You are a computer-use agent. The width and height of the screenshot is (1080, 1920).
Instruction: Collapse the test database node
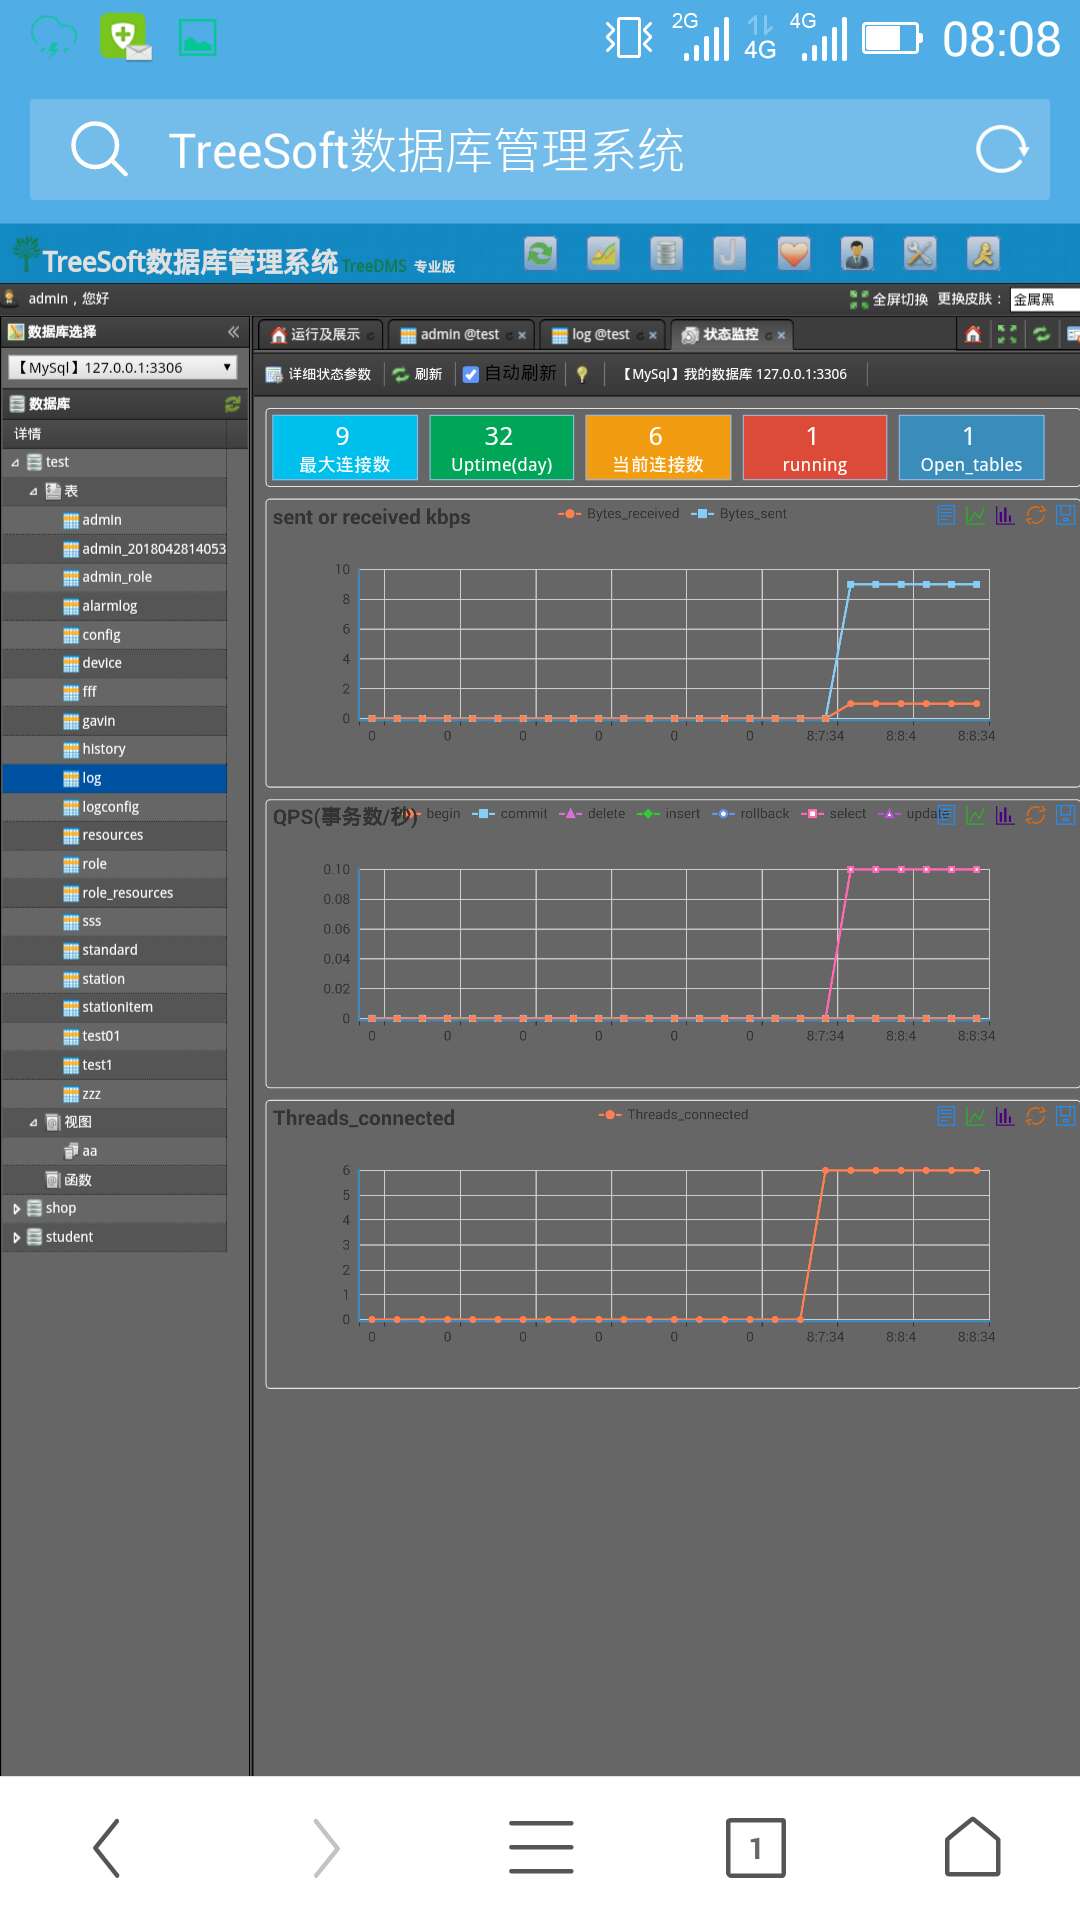(15, 463)
